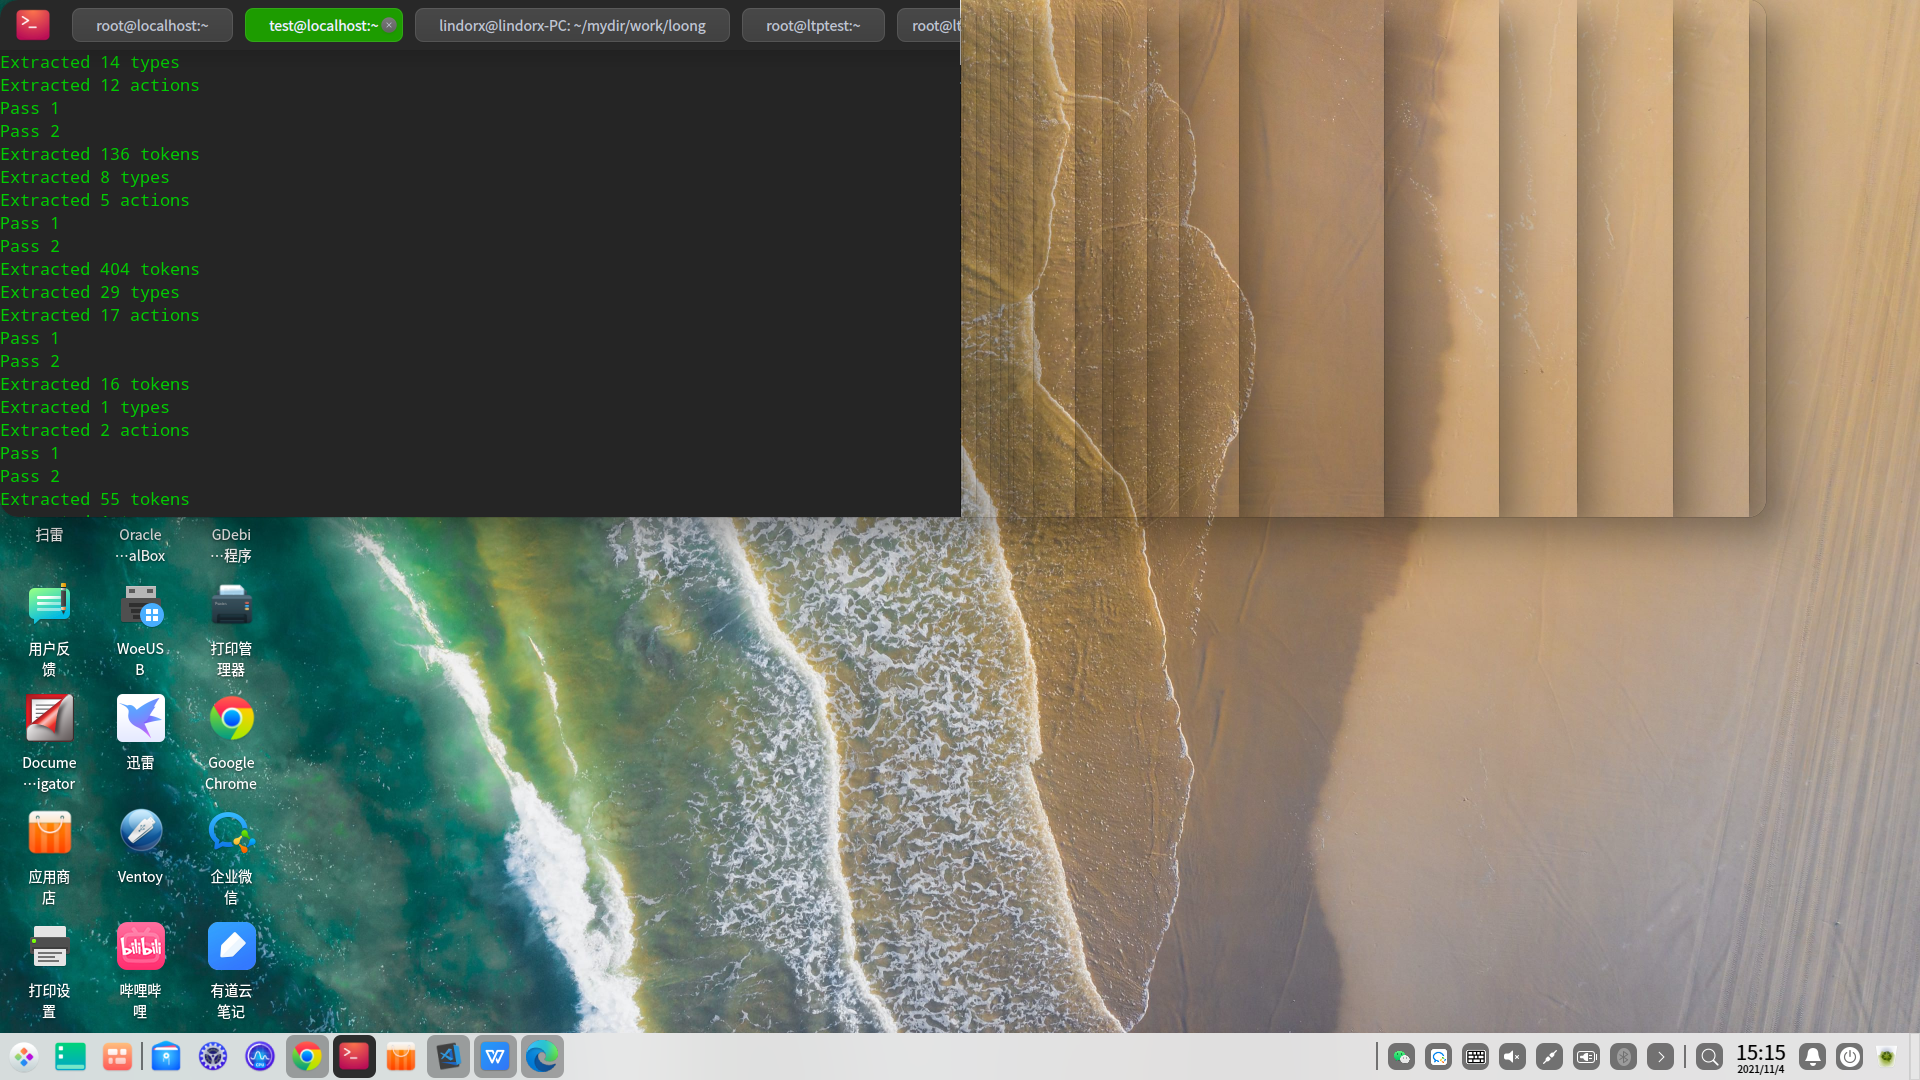Viewport: 1920px width, 1080px height.
Task: Click the clock showing 15:15
Action: click(x=1760, y=1056)
